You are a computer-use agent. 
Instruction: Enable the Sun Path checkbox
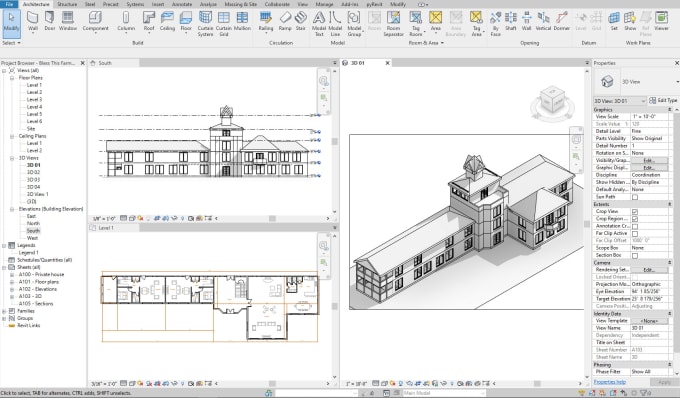tap(634, 197)
